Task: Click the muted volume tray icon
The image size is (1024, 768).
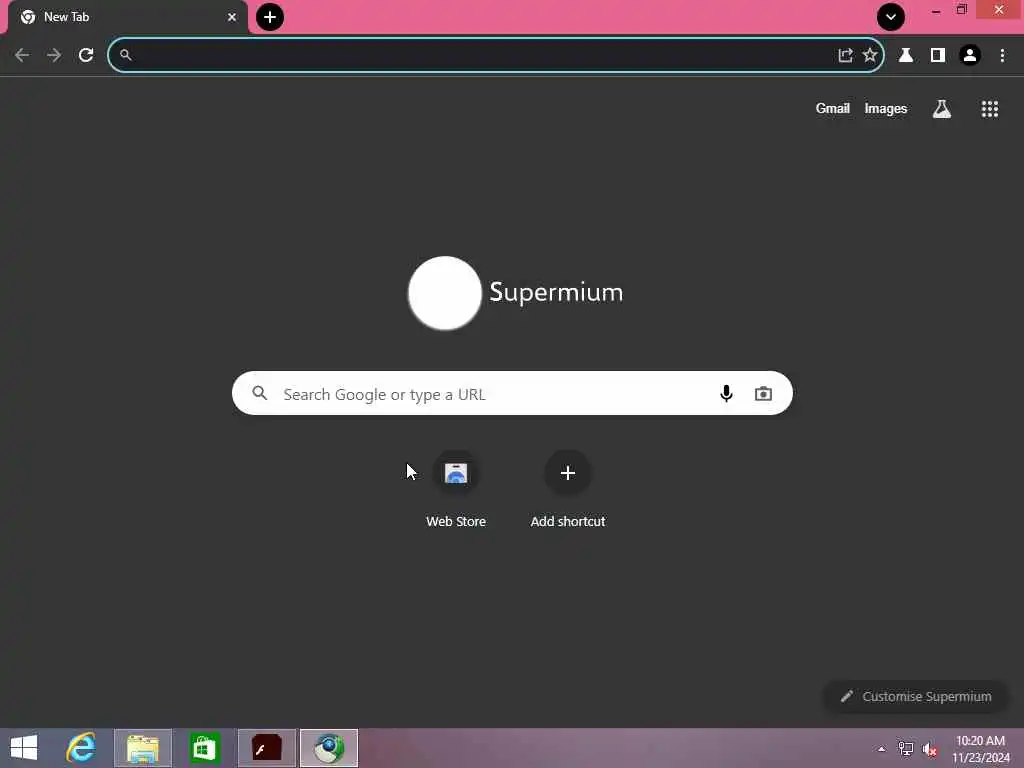Action: (930, 749)
